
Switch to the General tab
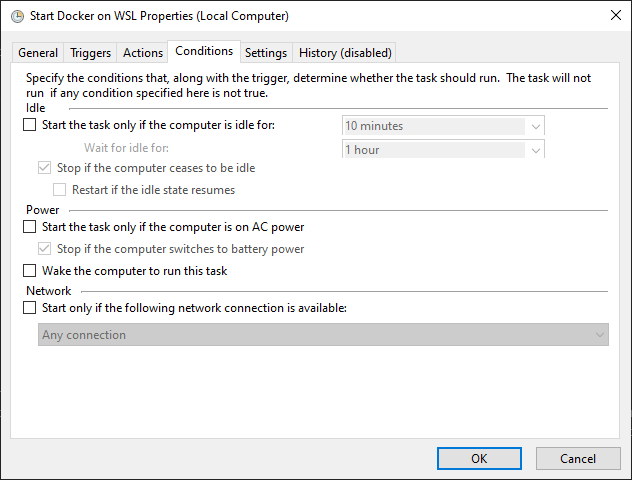(38, 53)
